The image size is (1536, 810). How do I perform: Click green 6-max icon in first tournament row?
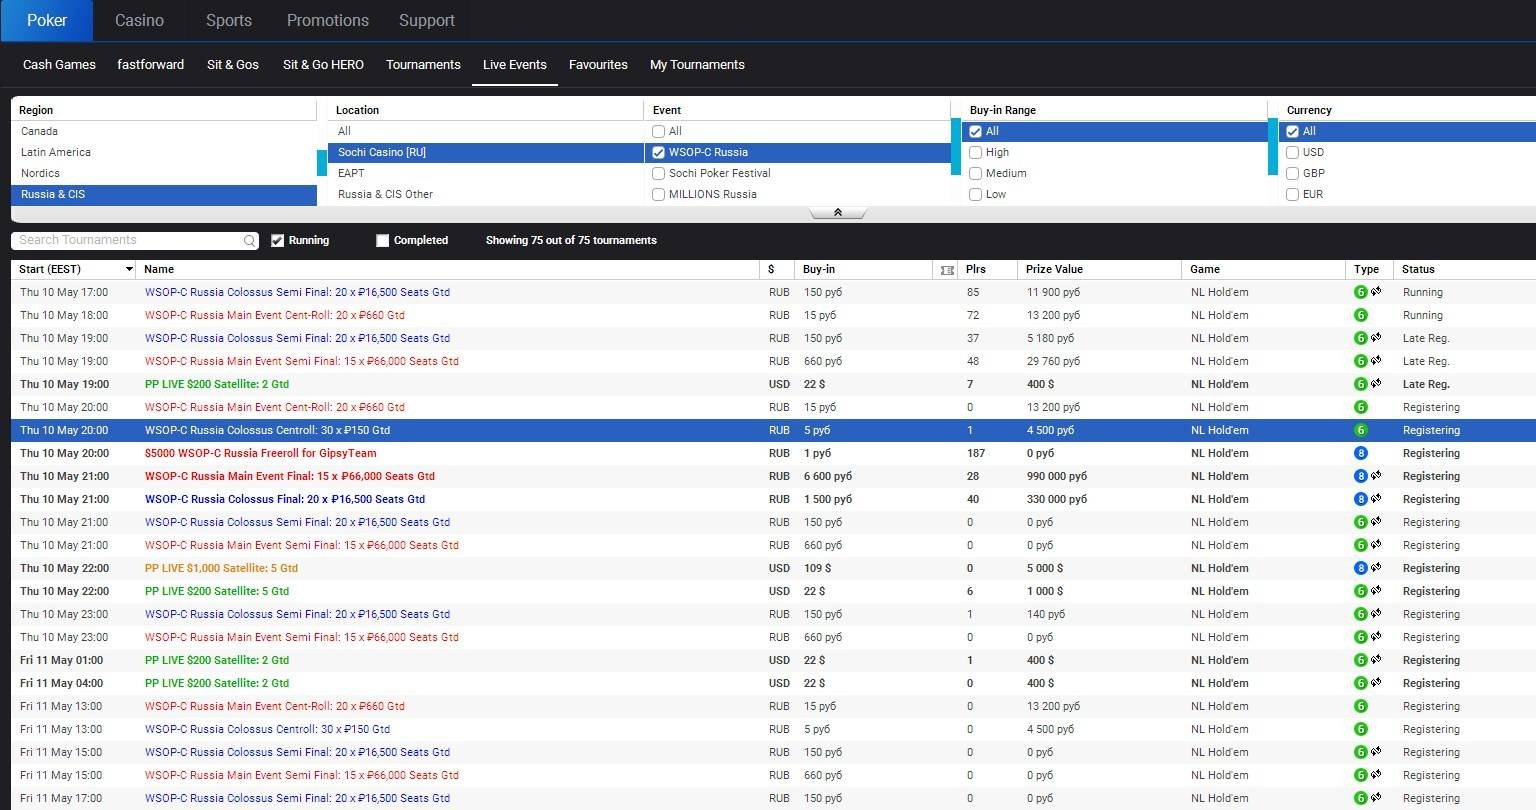(1360, 292)
